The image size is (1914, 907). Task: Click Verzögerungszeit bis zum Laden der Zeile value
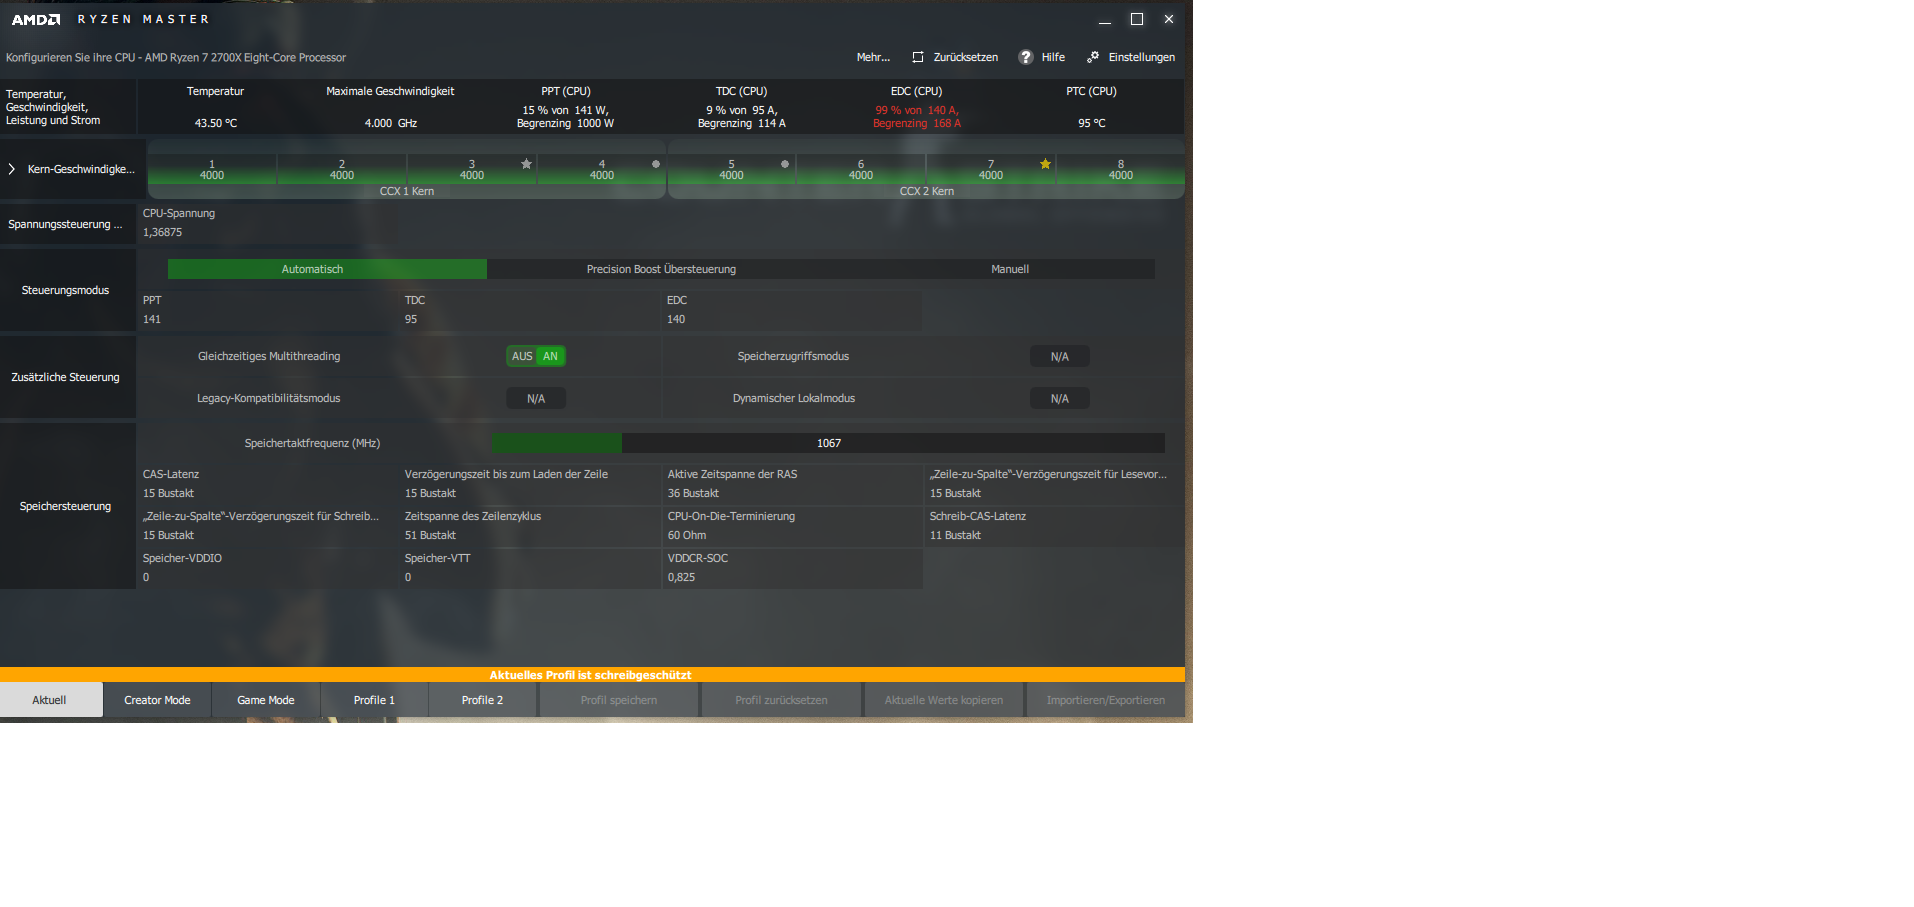click(430, 493)
